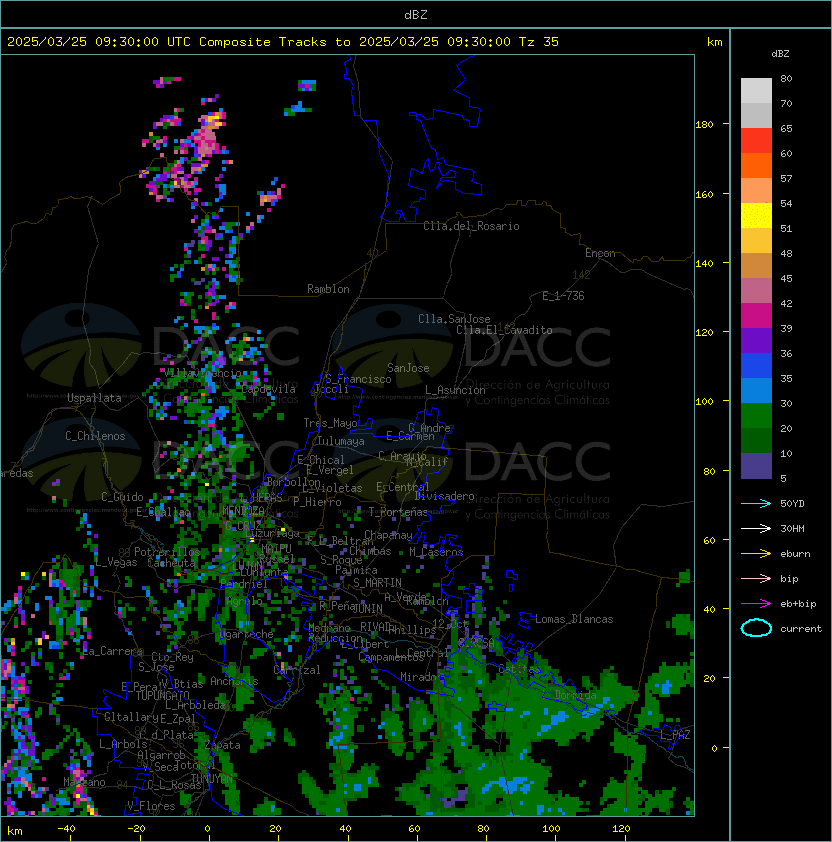
Task: Click the white 30HM track arrow
Action: 756,528
